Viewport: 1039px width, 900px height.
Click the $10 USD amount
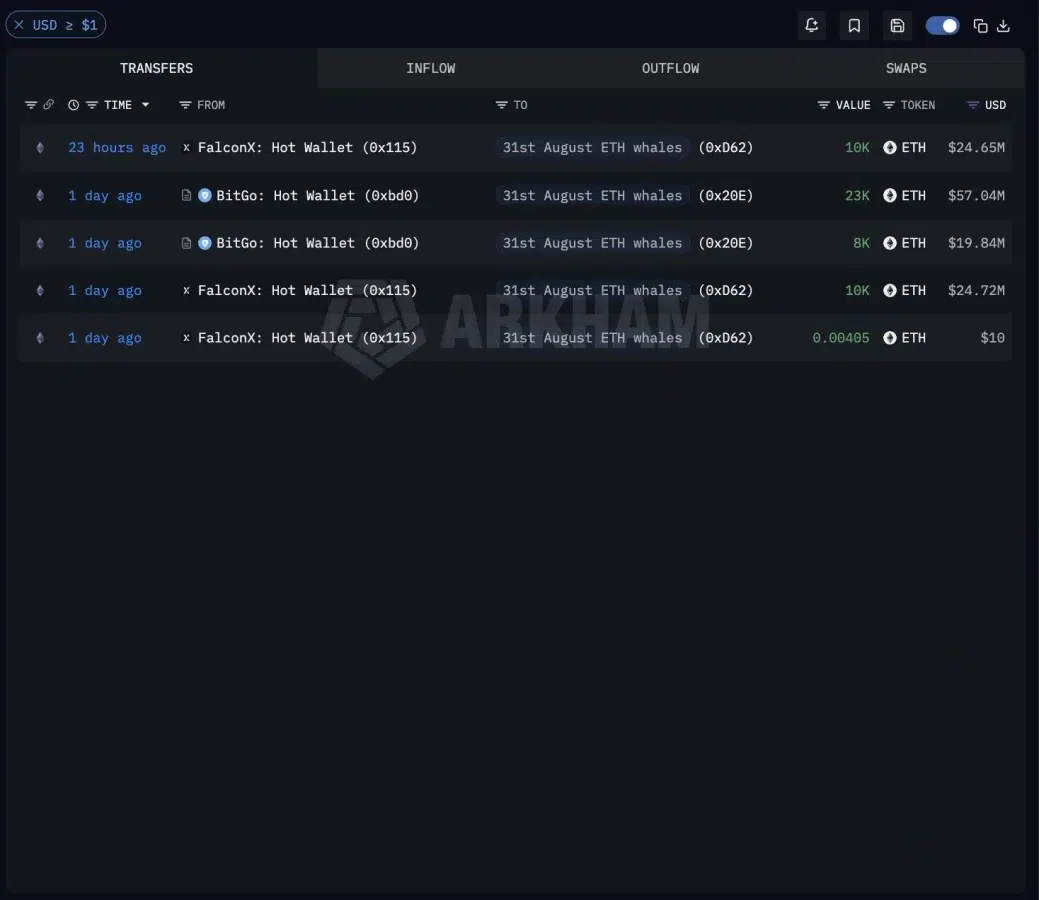point(992,338)
